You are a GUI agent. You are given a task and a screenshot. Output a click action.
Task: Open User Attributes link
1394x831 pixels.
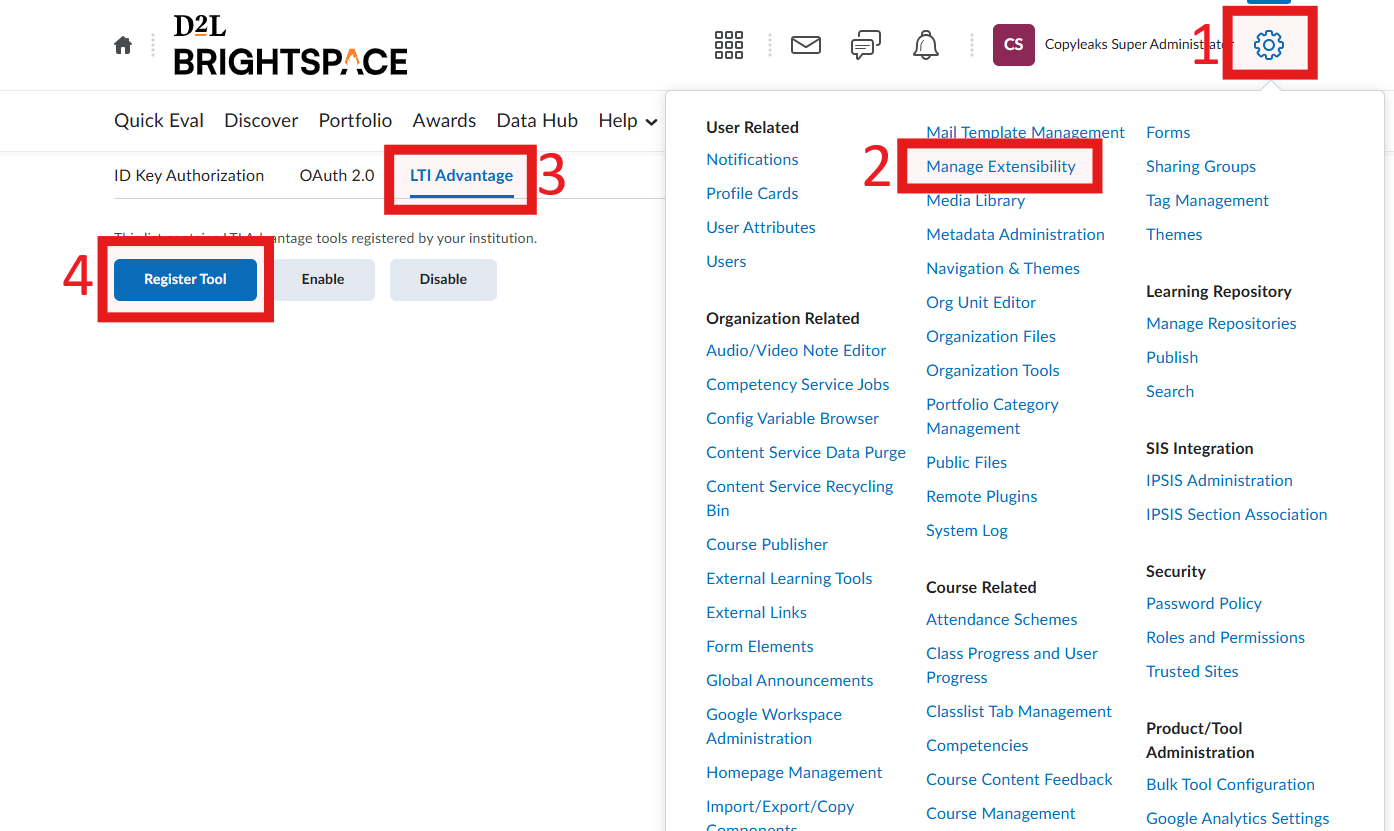coord(761,228)
